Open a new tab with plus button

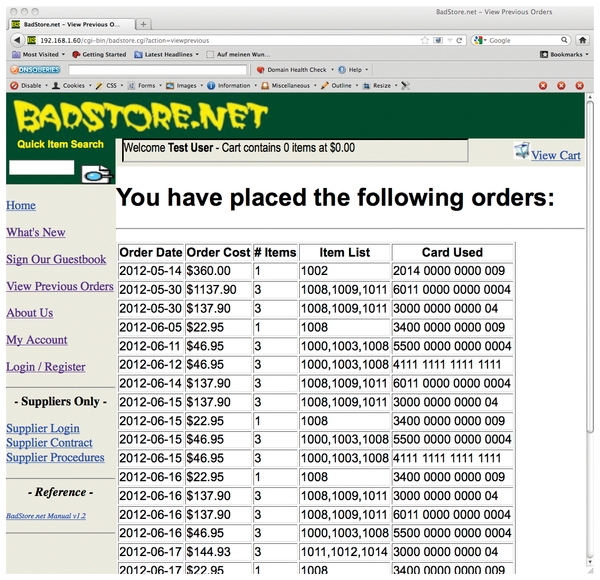pyautogui.click(x=145, y=24)
